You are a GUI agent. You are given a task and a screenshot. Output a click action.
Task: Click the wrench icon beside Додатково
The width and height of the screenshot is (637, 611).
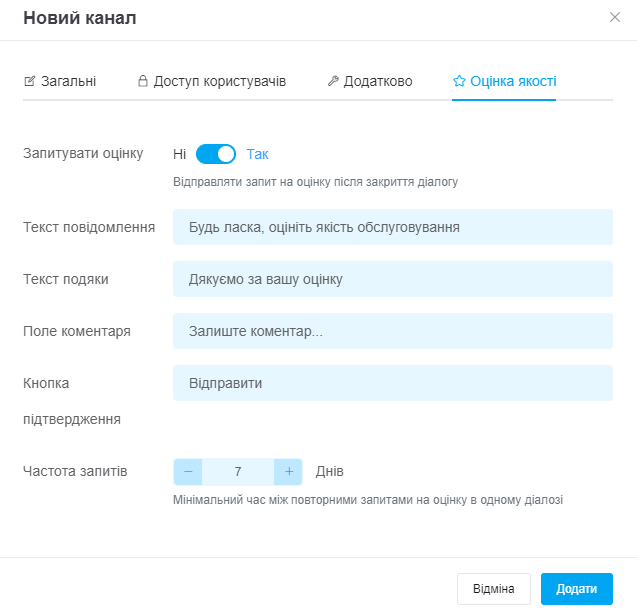click(x=333, y=81)
